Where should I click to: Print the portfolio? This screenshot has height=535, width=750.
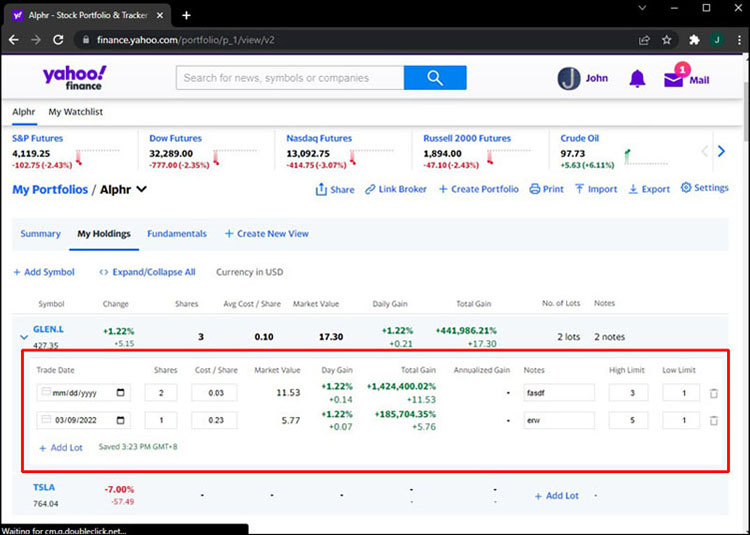[546, 189]
